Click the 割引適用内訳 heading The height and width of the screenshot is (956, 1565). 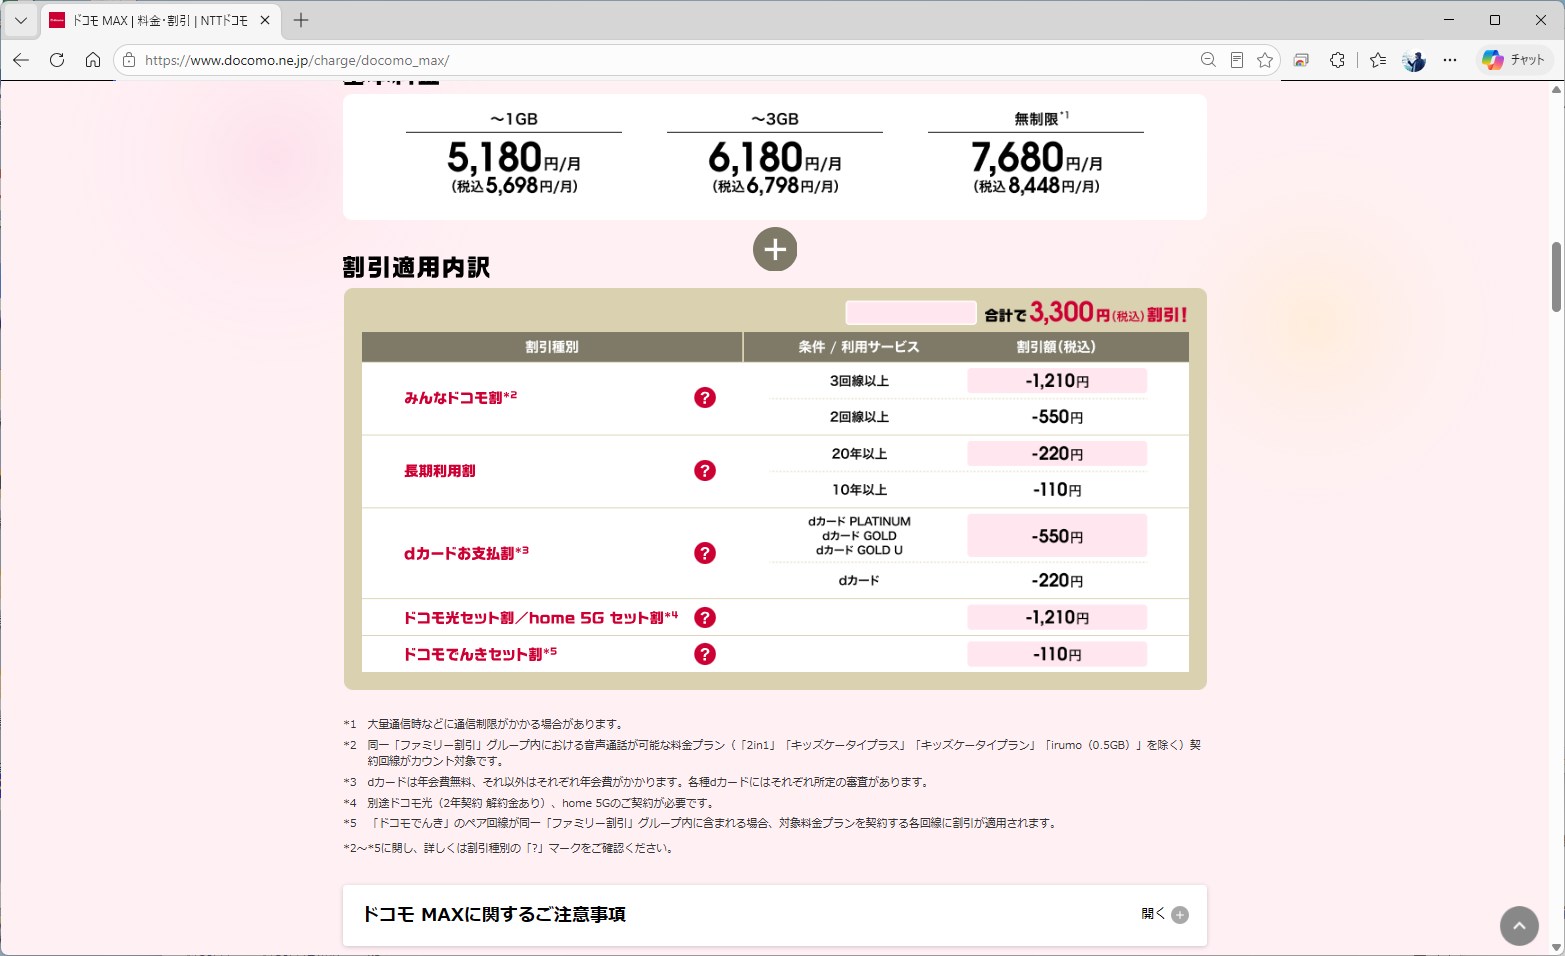pyautogui.click(x=416, y=267)
